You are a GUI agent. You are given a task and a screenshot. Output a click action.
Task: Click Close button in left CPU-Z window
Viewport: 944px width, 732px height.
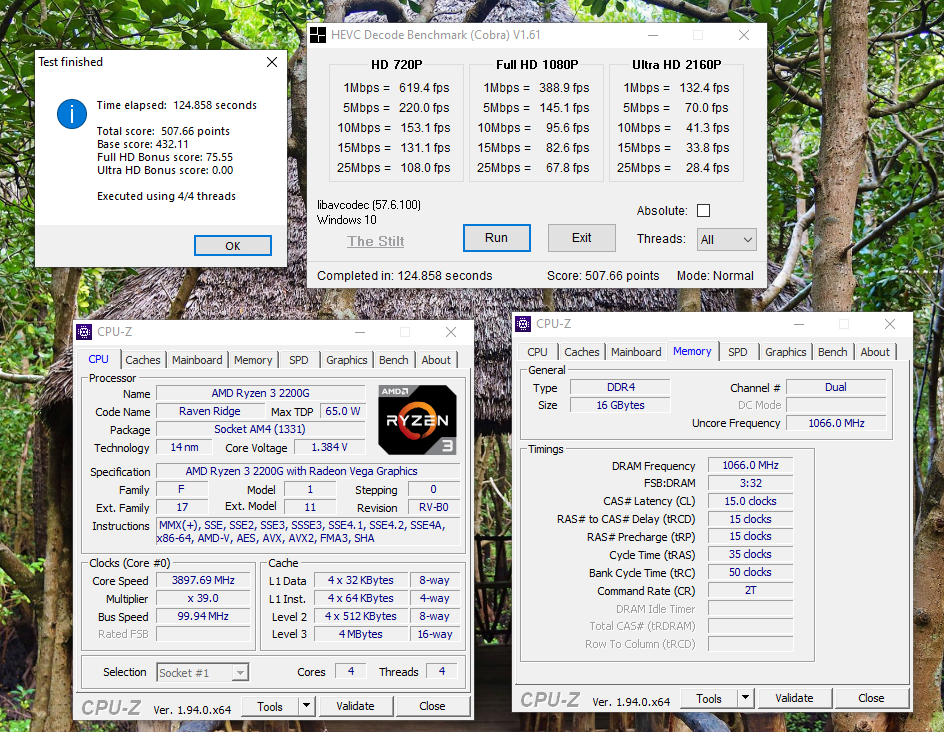432,706
